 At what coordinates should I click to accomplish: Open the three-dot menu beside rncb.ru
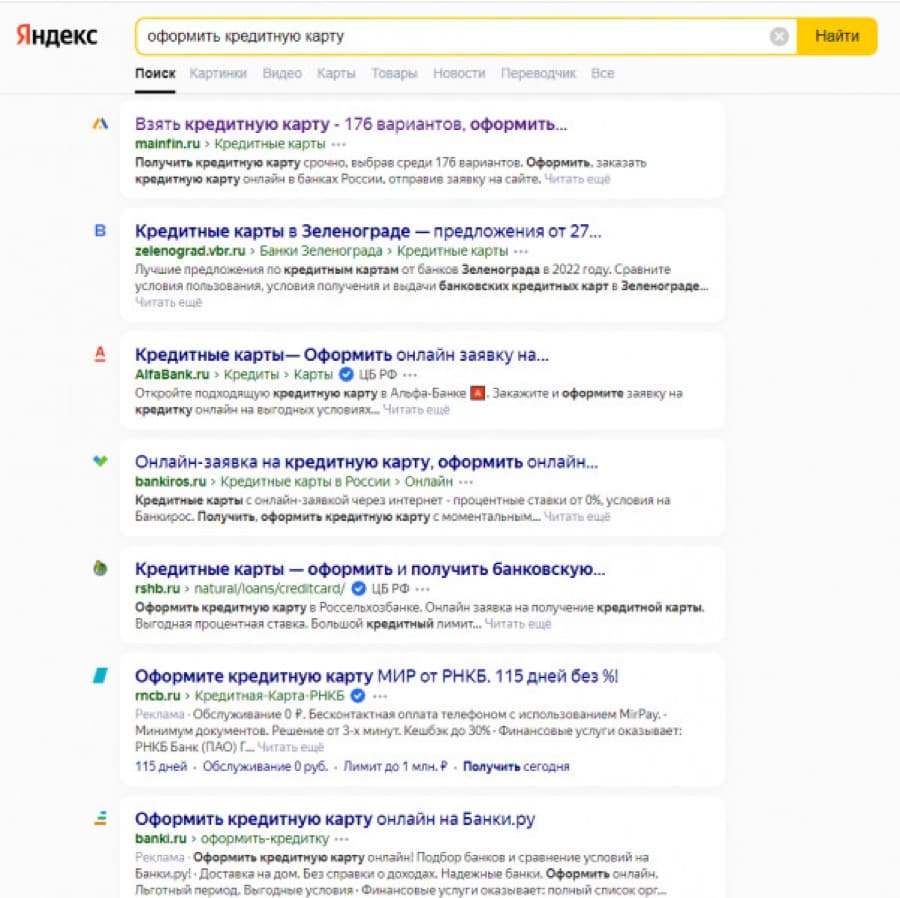tap(380, 696)
